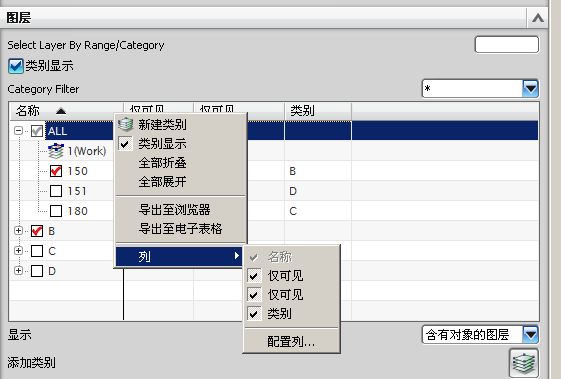Image resolution: width=561 pixels, height=379 pixels.
Task: Collapse the 图层 panel with the chevron
Action: point(537,18)
